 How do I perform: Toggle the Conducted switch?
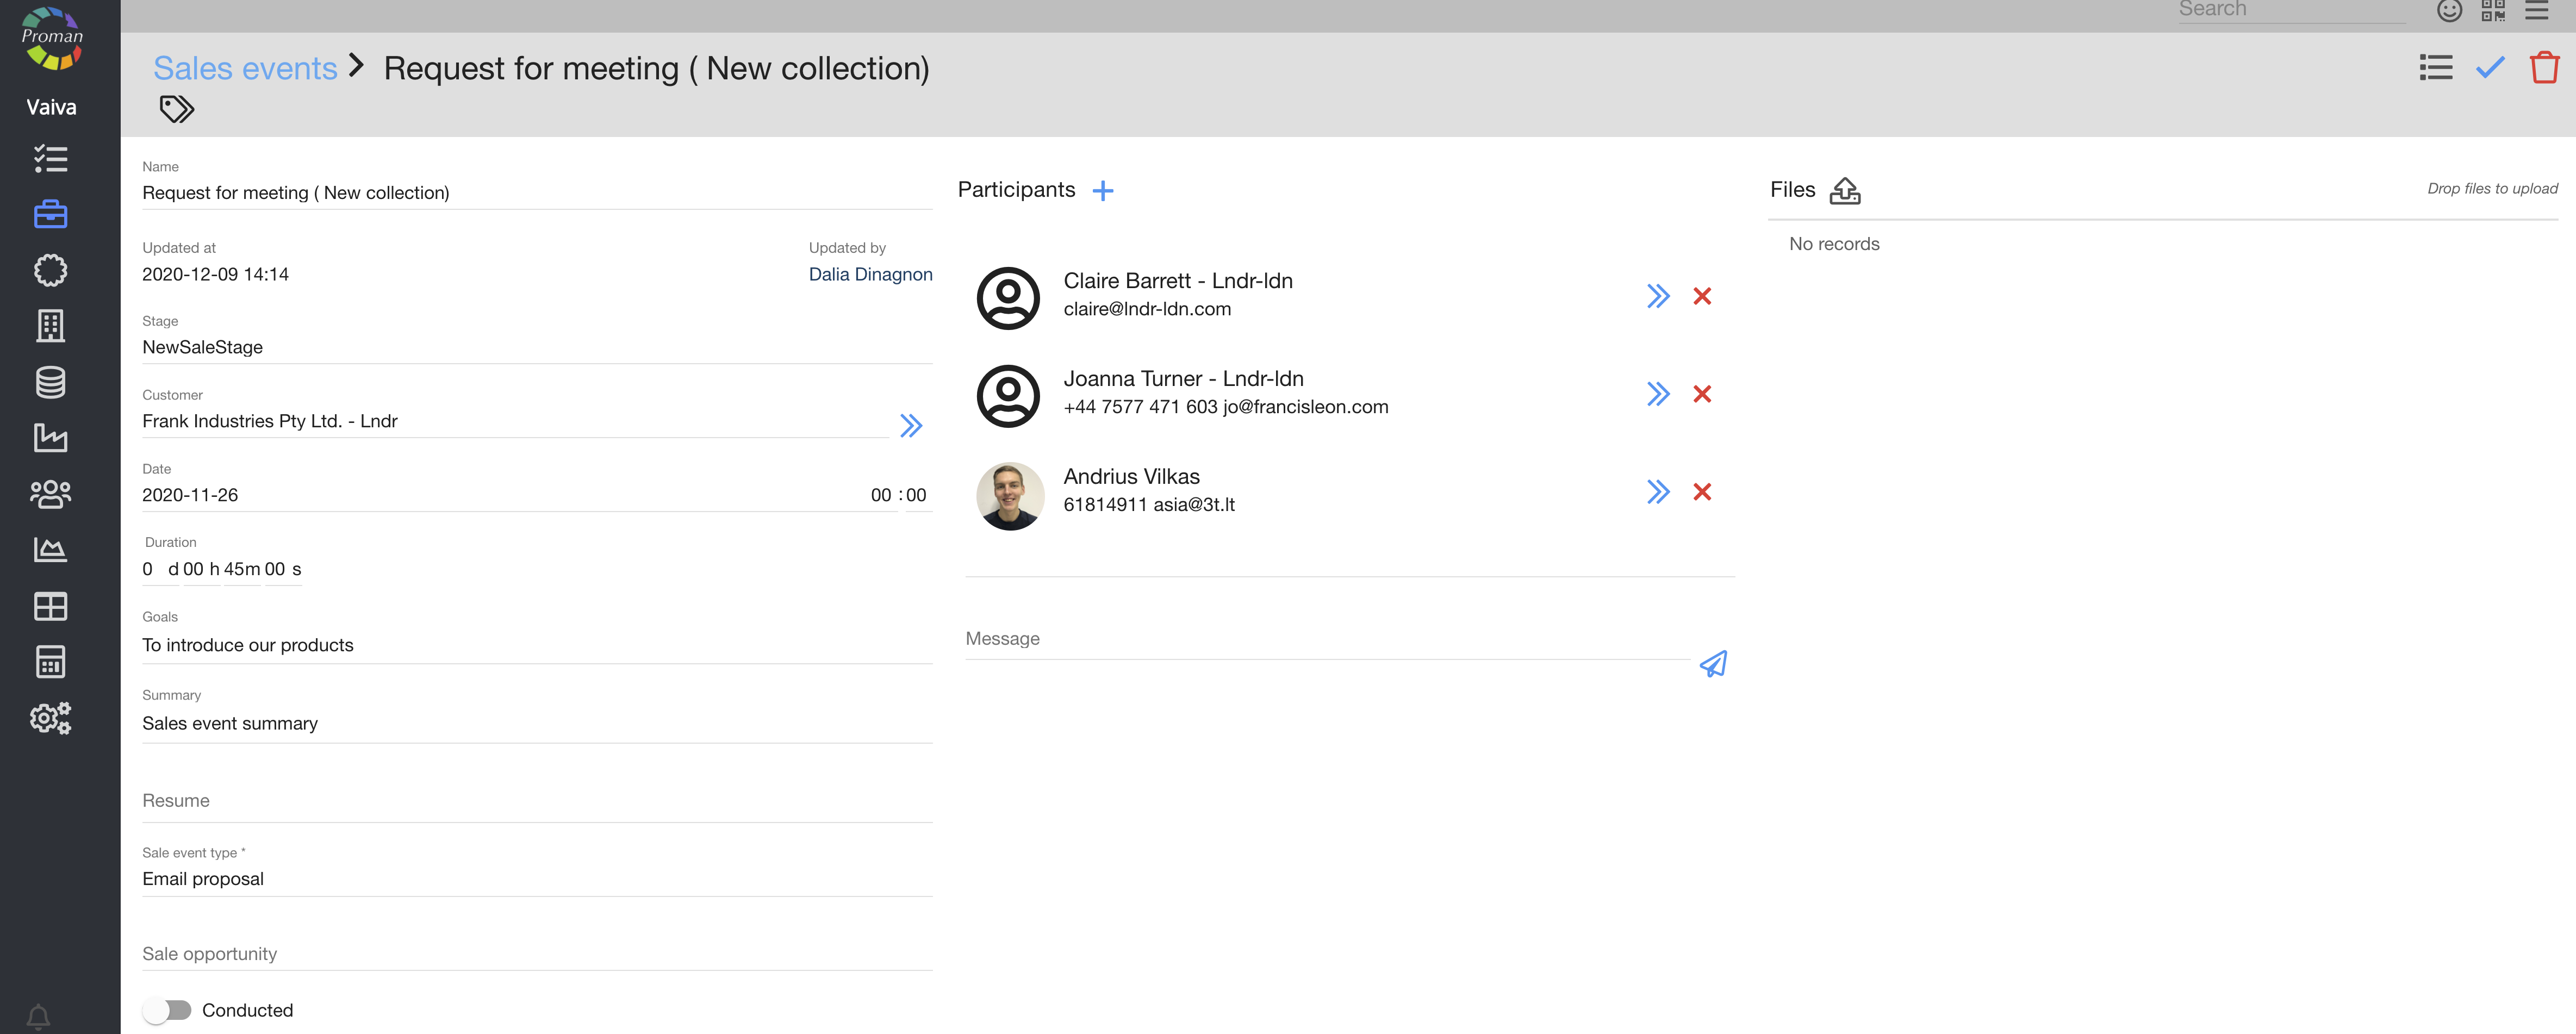[167, 1010]
